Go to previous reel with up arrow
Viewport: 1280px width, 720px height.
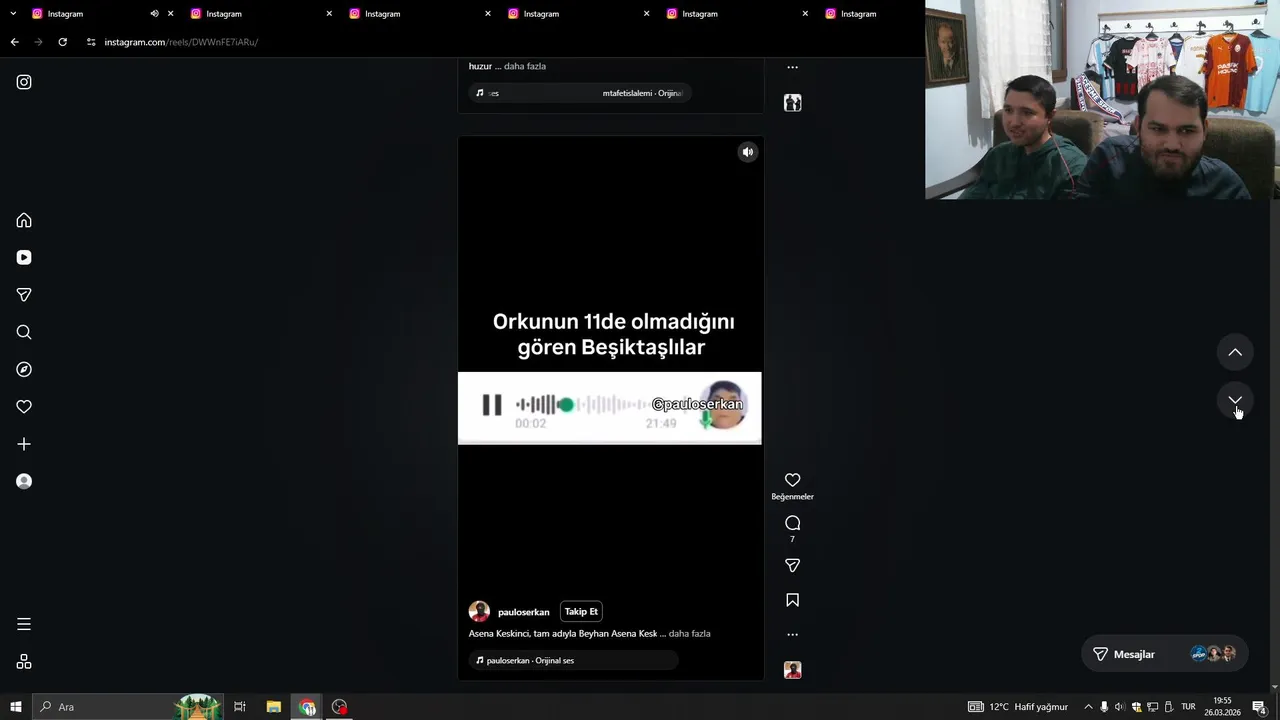pos(1235,352)
